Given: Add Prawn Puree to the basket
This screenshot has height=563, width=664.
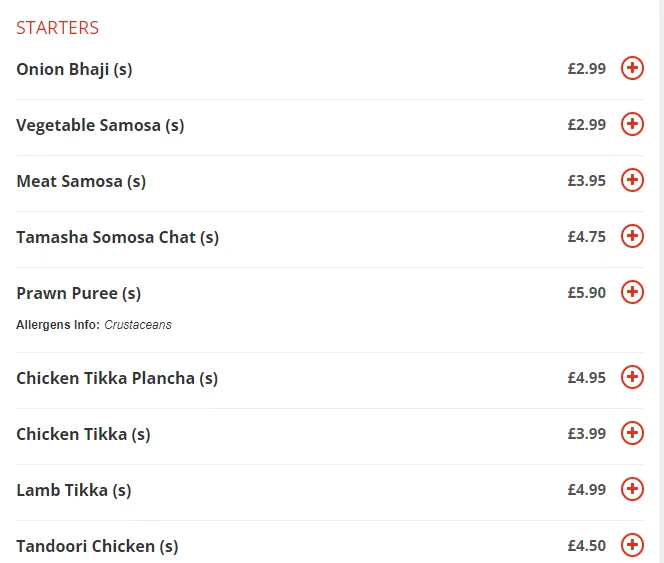Looking at the screenshot, I should pyautogui.click(x=632, y=292).
